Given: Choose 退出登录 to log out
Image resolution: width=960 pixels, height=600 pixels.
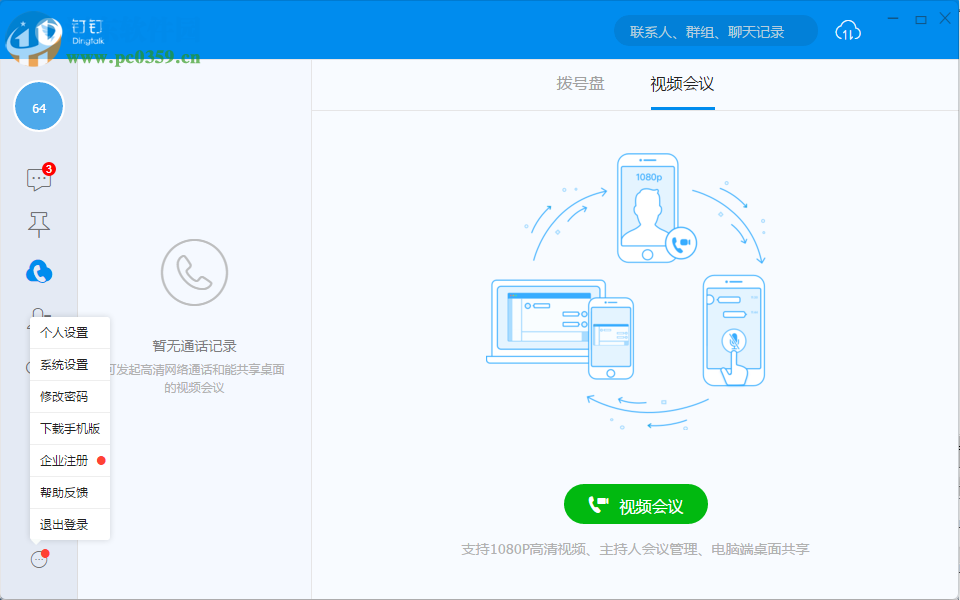Looking at the screenshot, I should tap(70, 525).
